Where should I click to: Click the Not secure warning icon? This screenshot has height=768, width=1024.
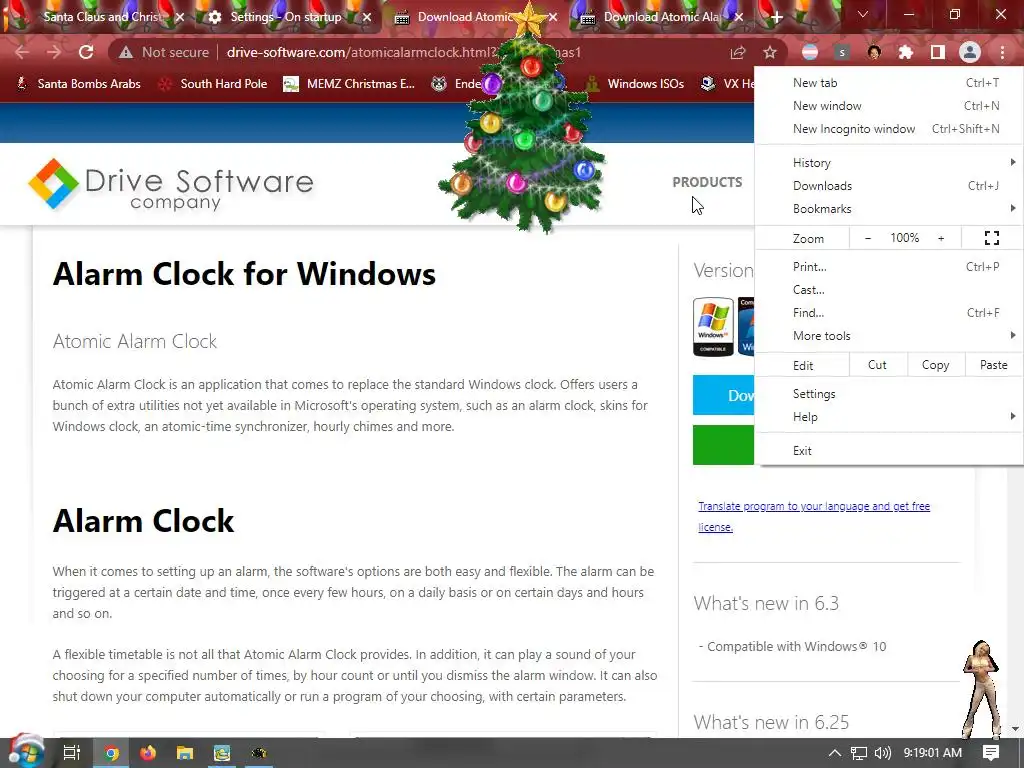(125, 52)
